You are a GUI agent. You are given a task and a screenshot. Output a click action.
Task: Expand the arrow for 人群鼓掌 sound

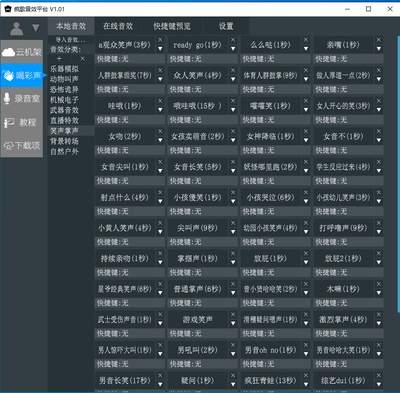[x=160, y=79]
